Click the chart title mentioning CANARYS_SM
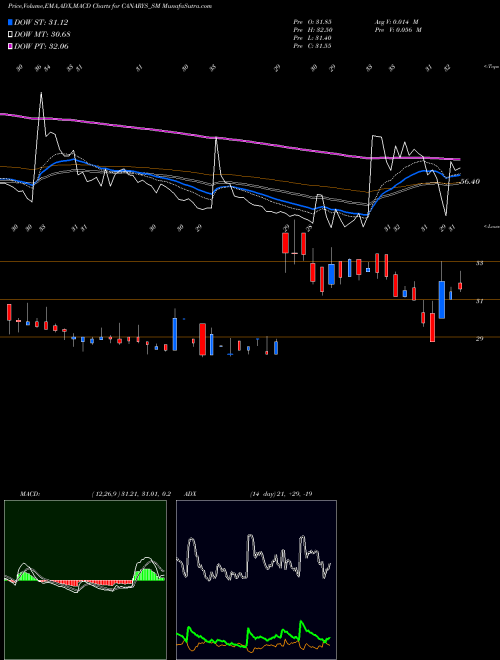500x660 pixels. (110, 6)
